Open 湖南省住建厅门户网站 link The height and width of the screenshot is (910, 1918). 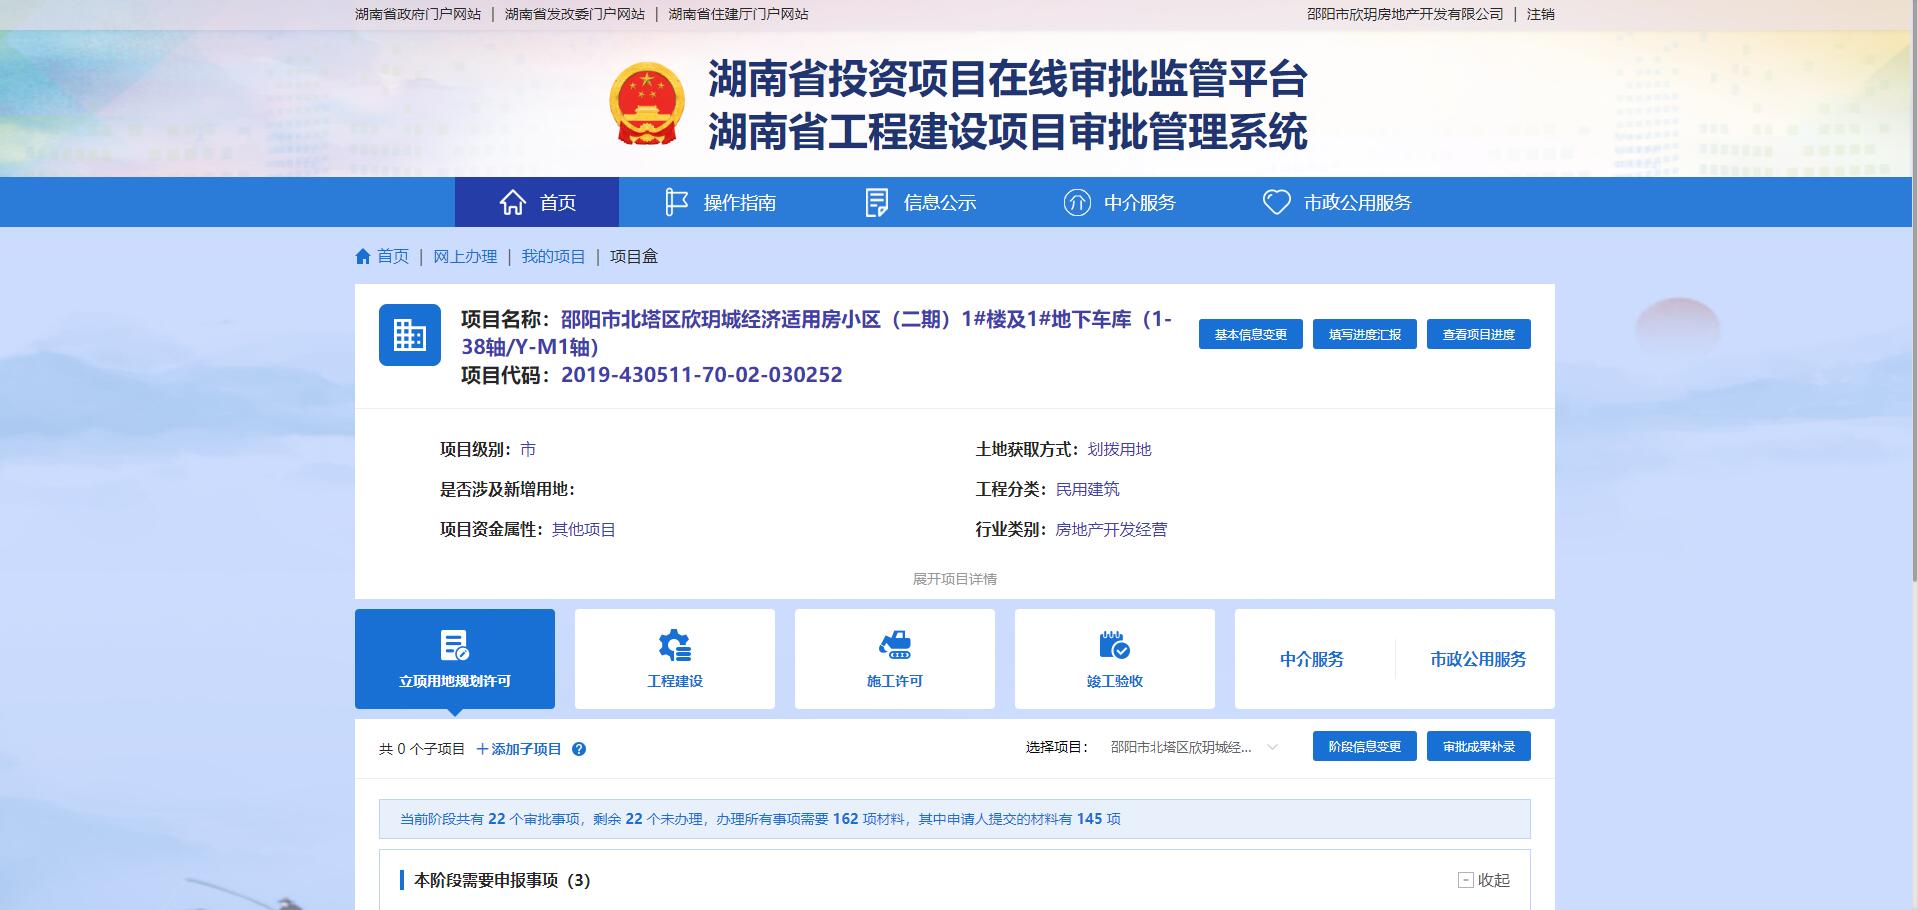click(x=739, y=14)
